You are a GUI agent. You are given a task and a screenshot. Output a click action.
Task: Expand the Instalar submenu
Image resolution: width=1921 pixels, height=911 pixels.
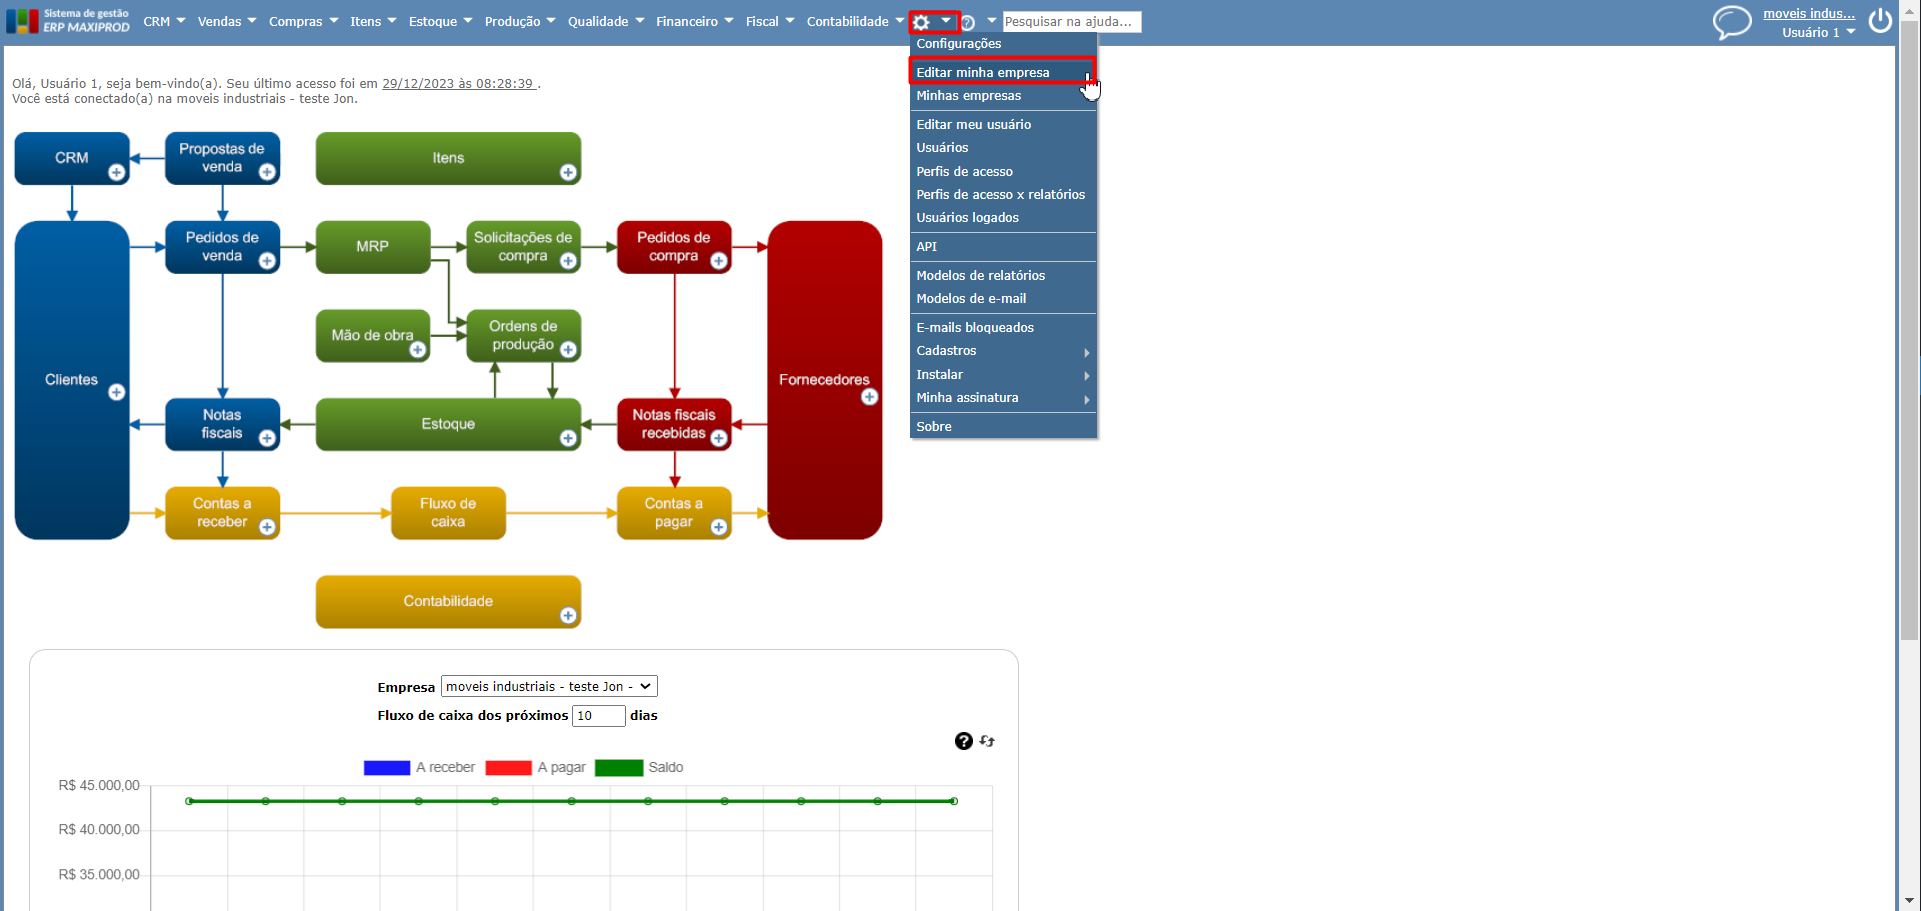(x=1003, y=375)
